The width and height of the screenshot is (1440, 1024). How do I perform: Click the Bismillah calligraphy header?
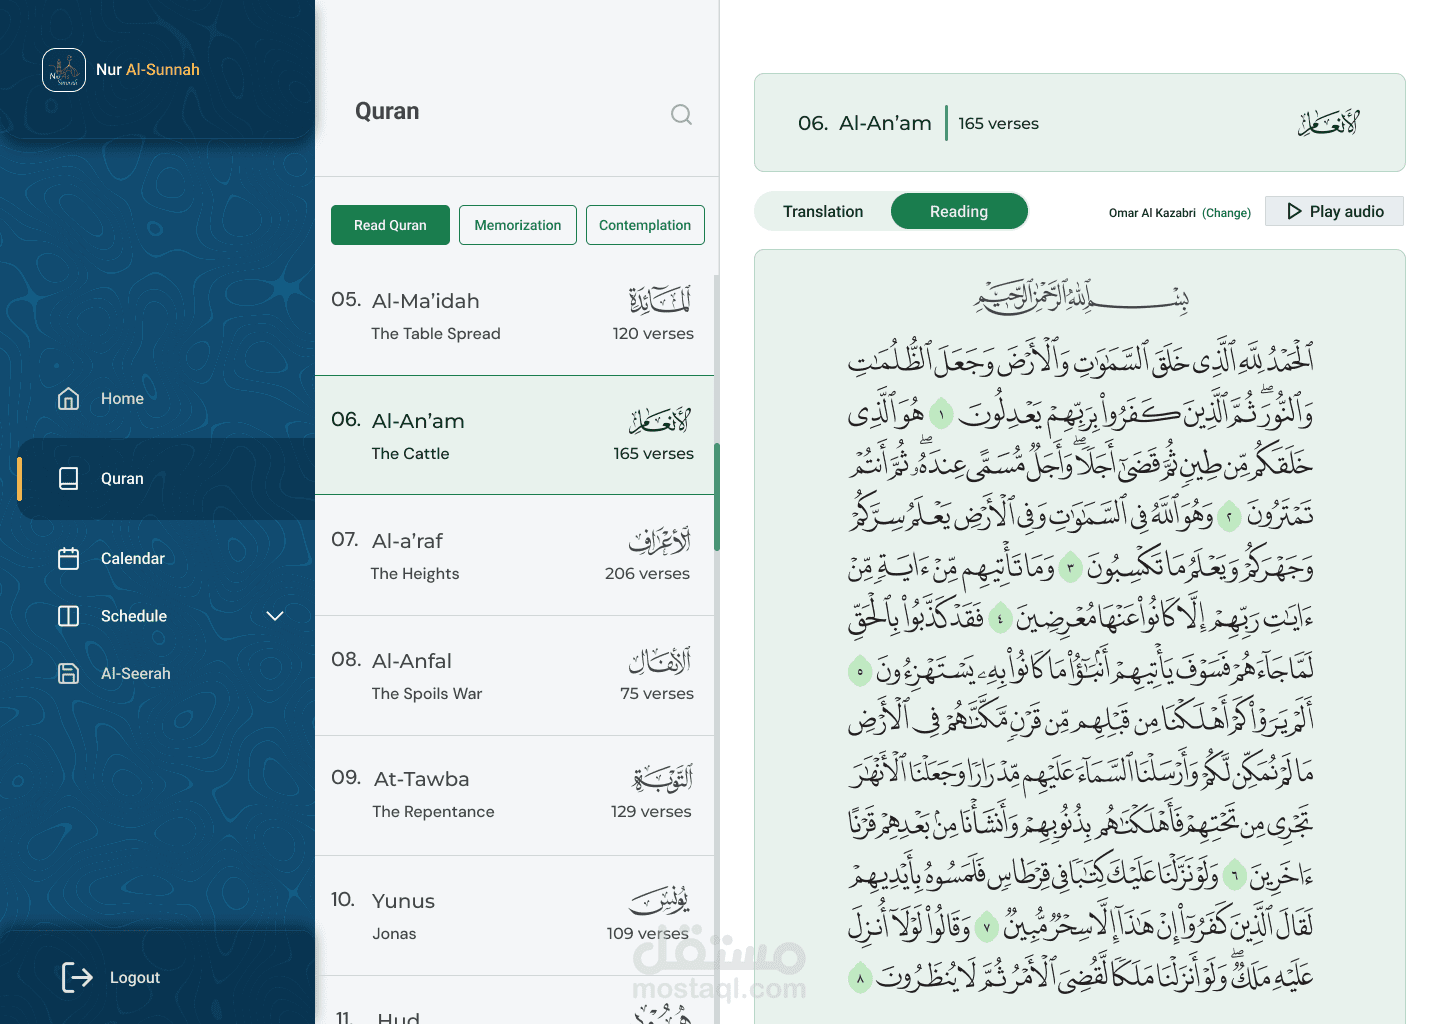[1082, 297]
